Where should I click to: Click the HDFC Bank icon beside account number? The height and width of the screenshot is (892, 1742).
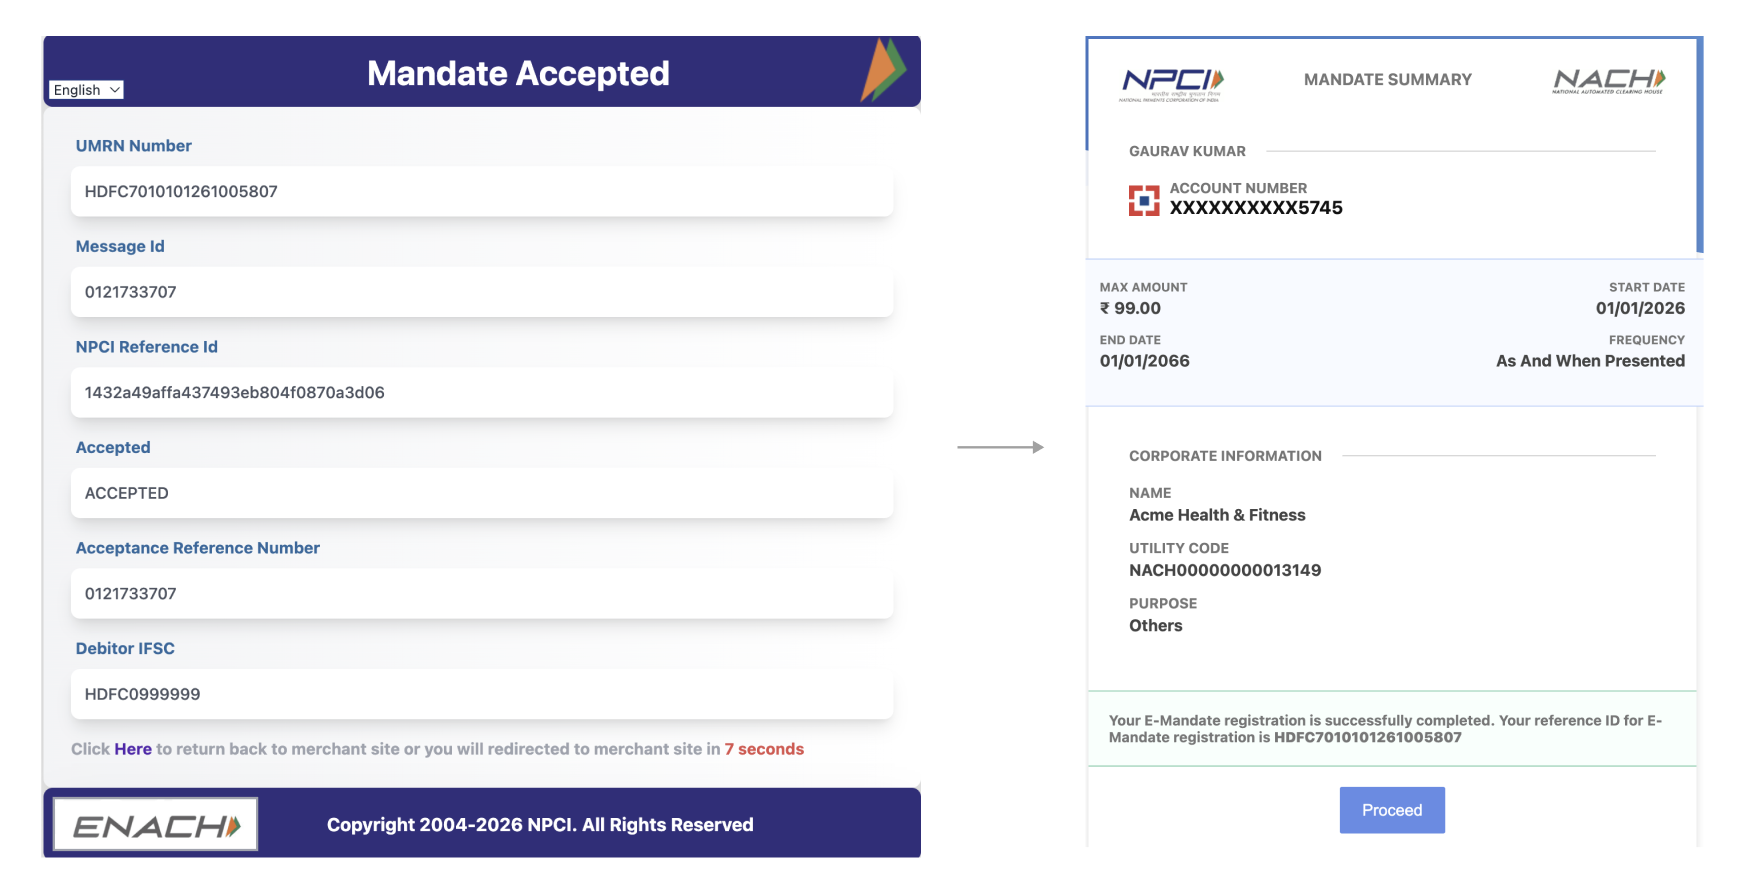pyautogui.click(x=1143, y=203)
